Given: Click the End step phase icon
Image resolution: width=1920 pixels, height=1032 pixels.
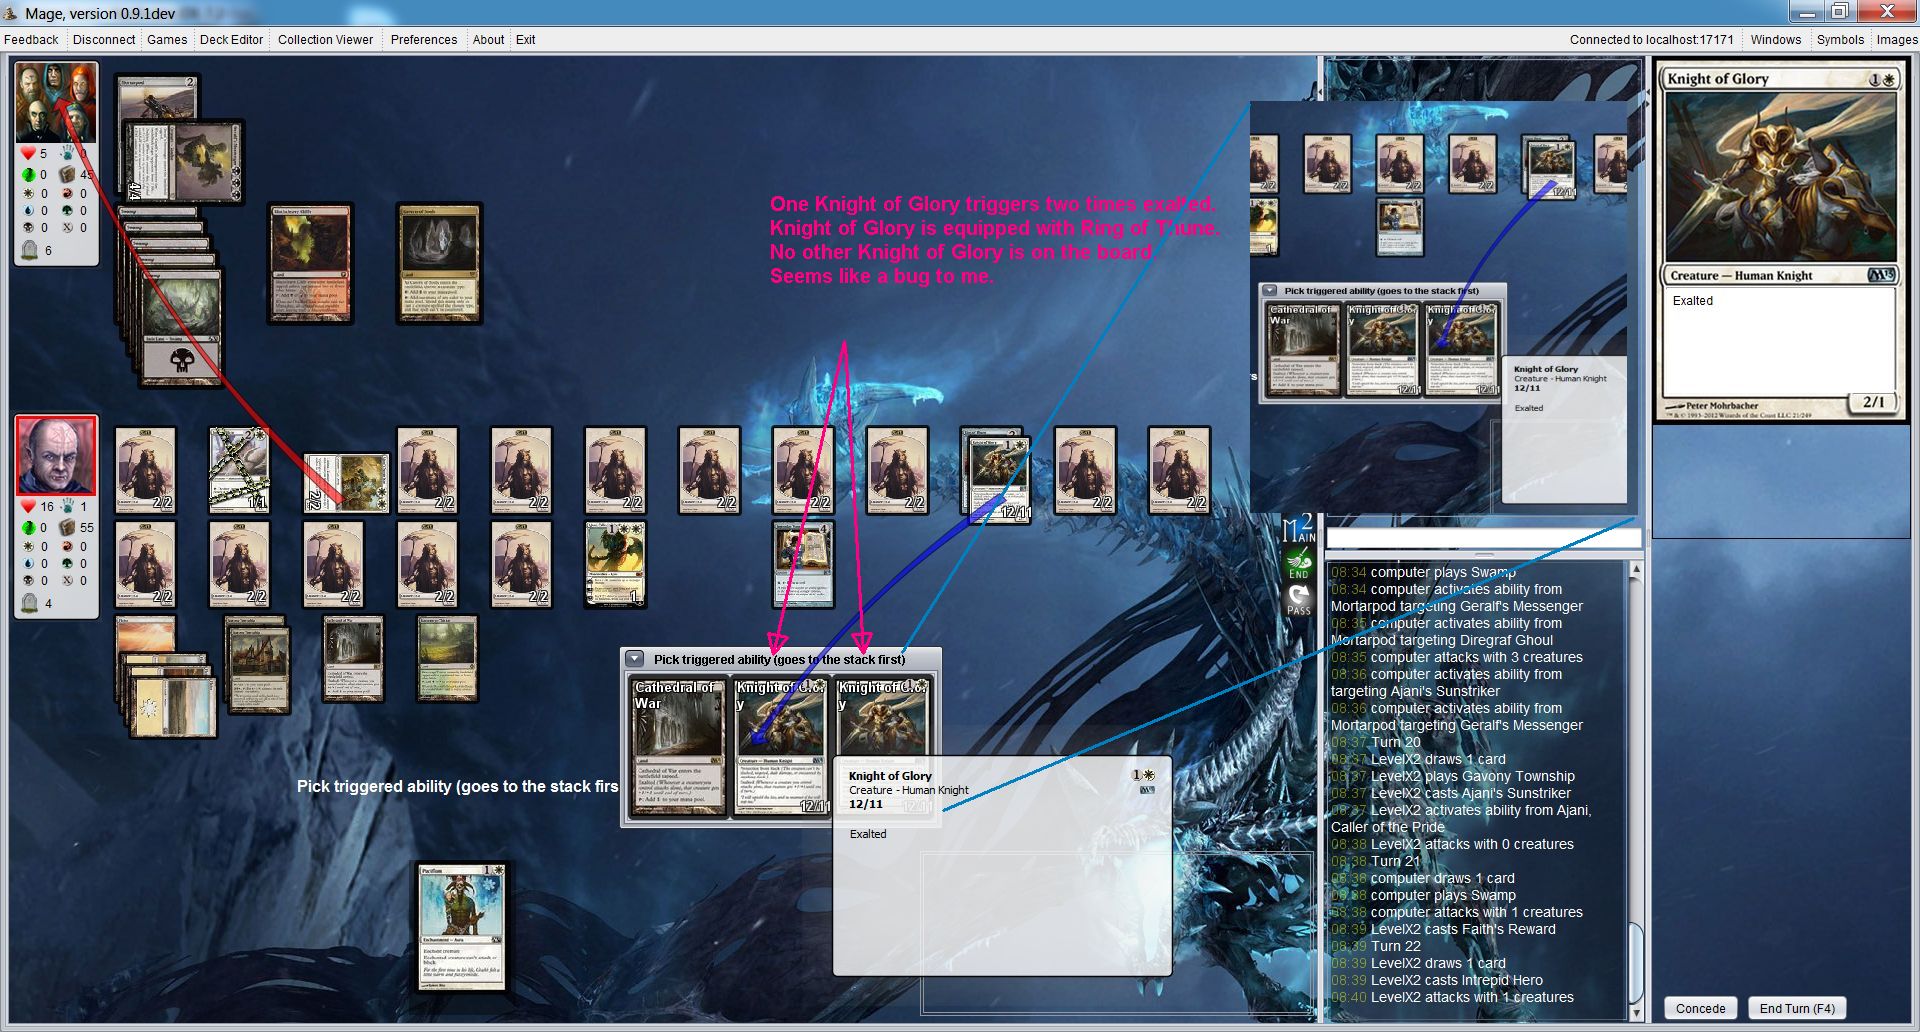Looking at the screenshot, I should (x=1298, y=562).
